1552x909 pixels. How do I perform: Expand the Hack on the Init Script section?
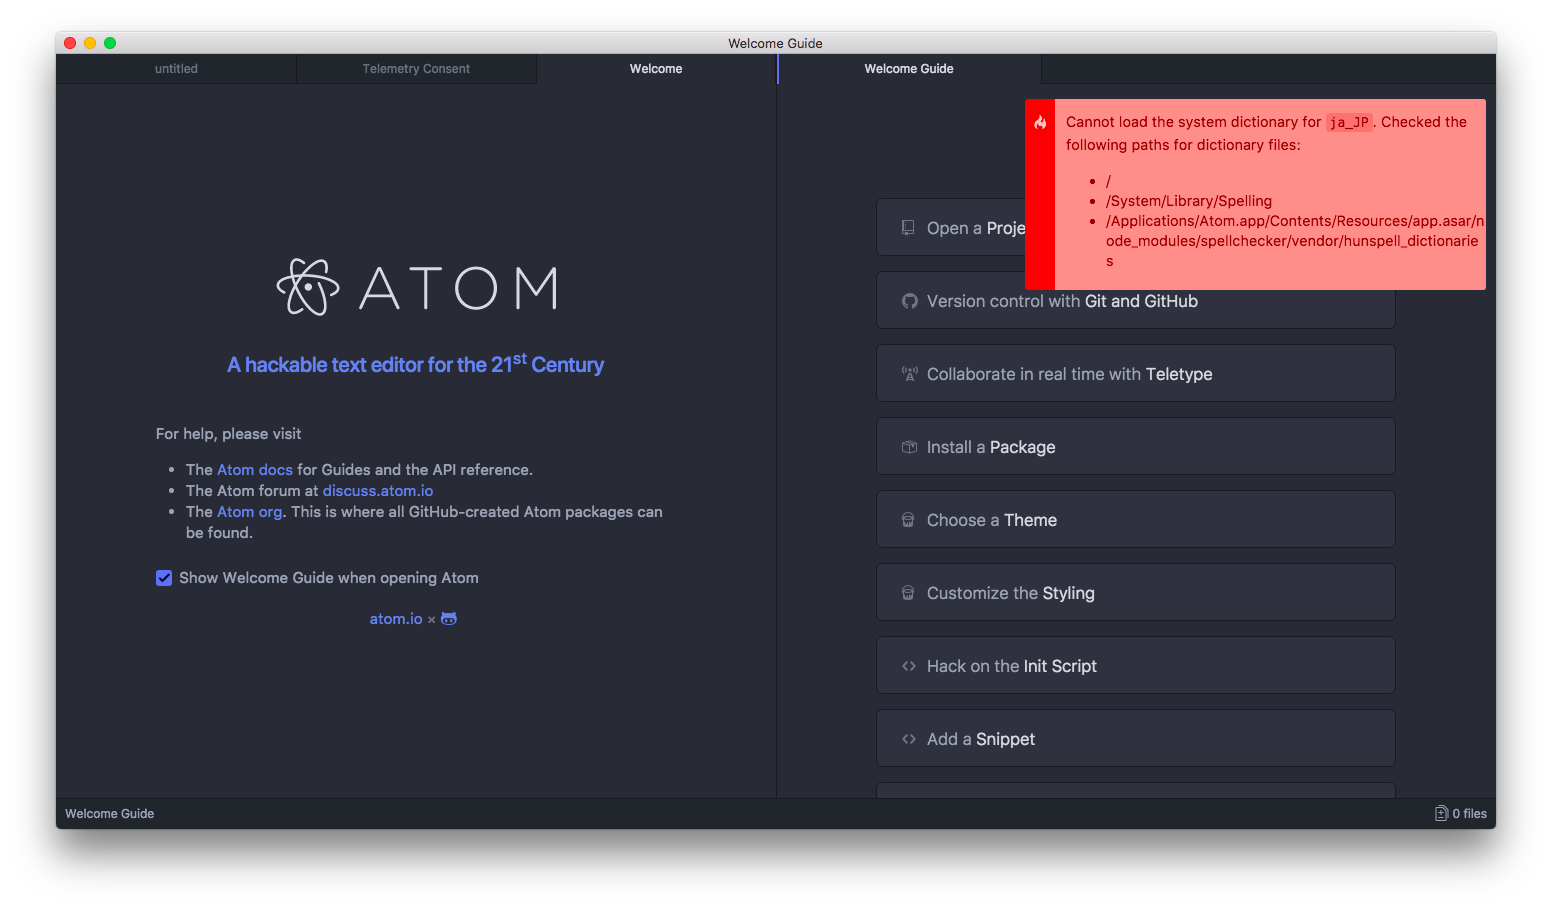(1135, 665)
